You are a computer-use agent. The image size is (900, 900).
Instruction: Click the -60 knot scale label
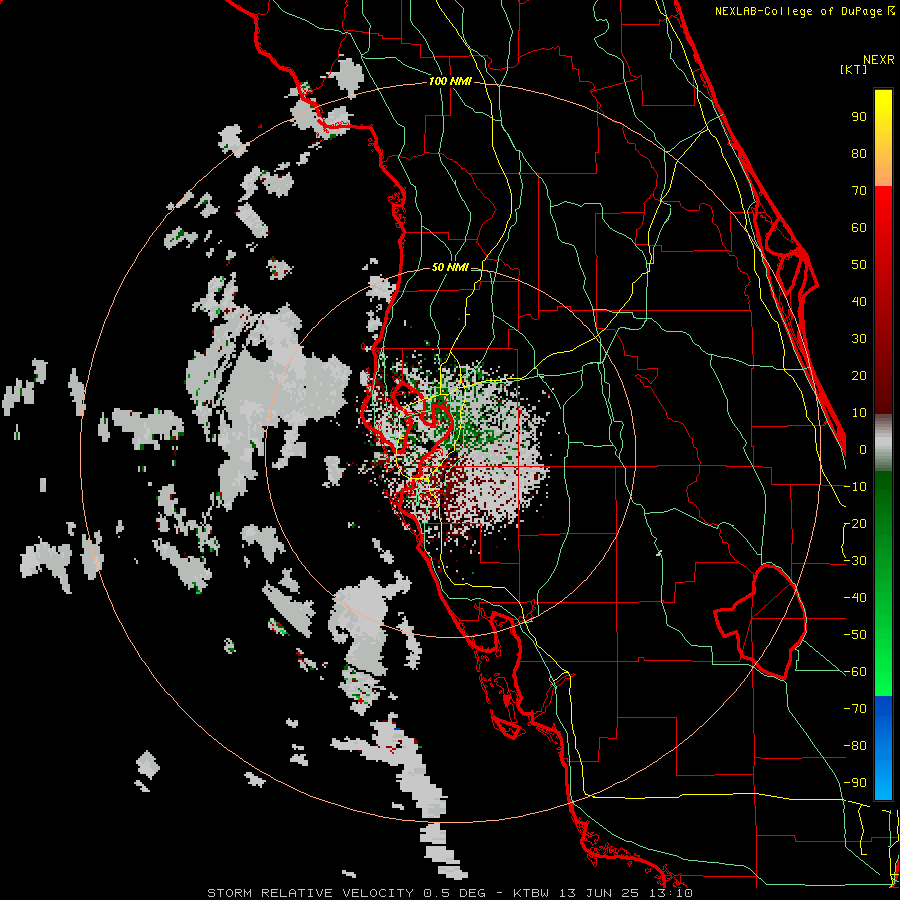click(x=855, y=672)
